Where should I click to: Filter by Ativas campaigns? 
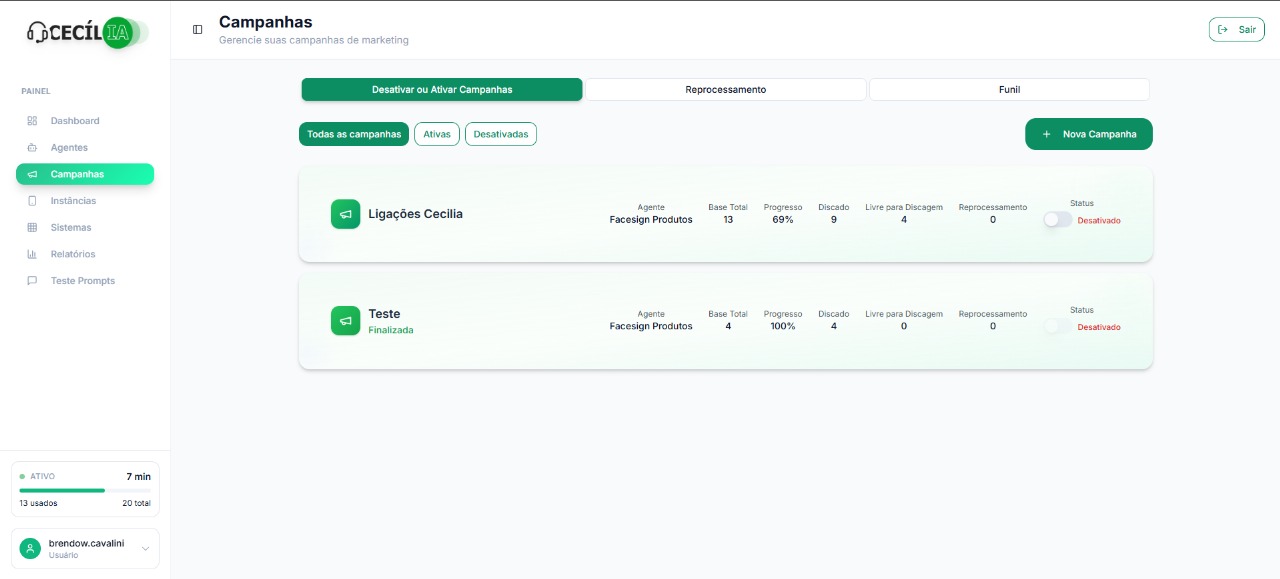tap(436, 134)
